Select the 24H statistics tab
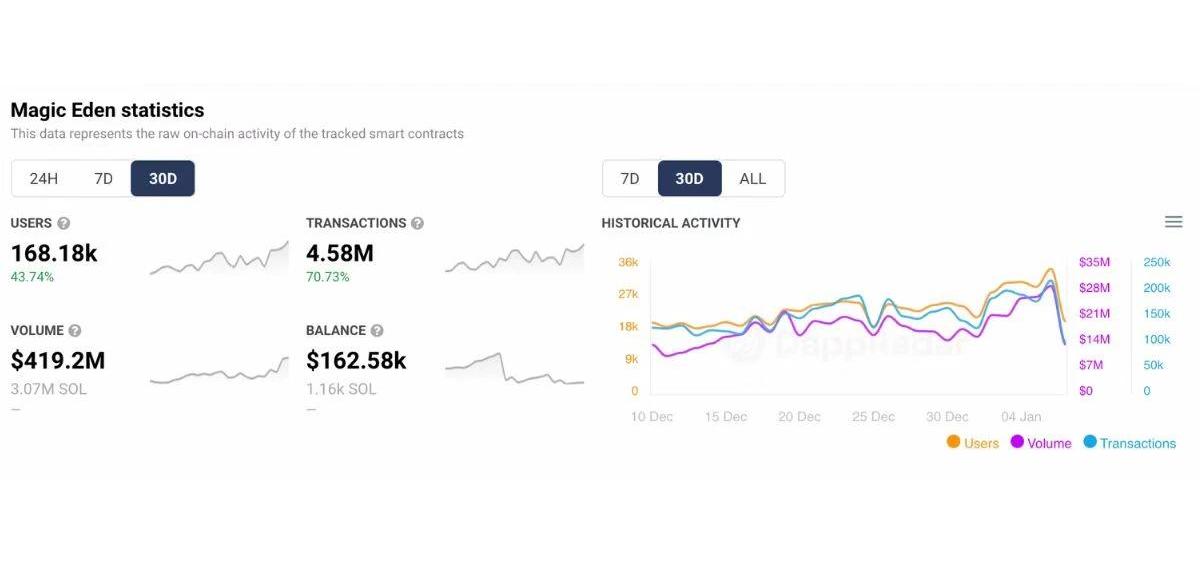 pyautogui.click(x=44, y=179)
